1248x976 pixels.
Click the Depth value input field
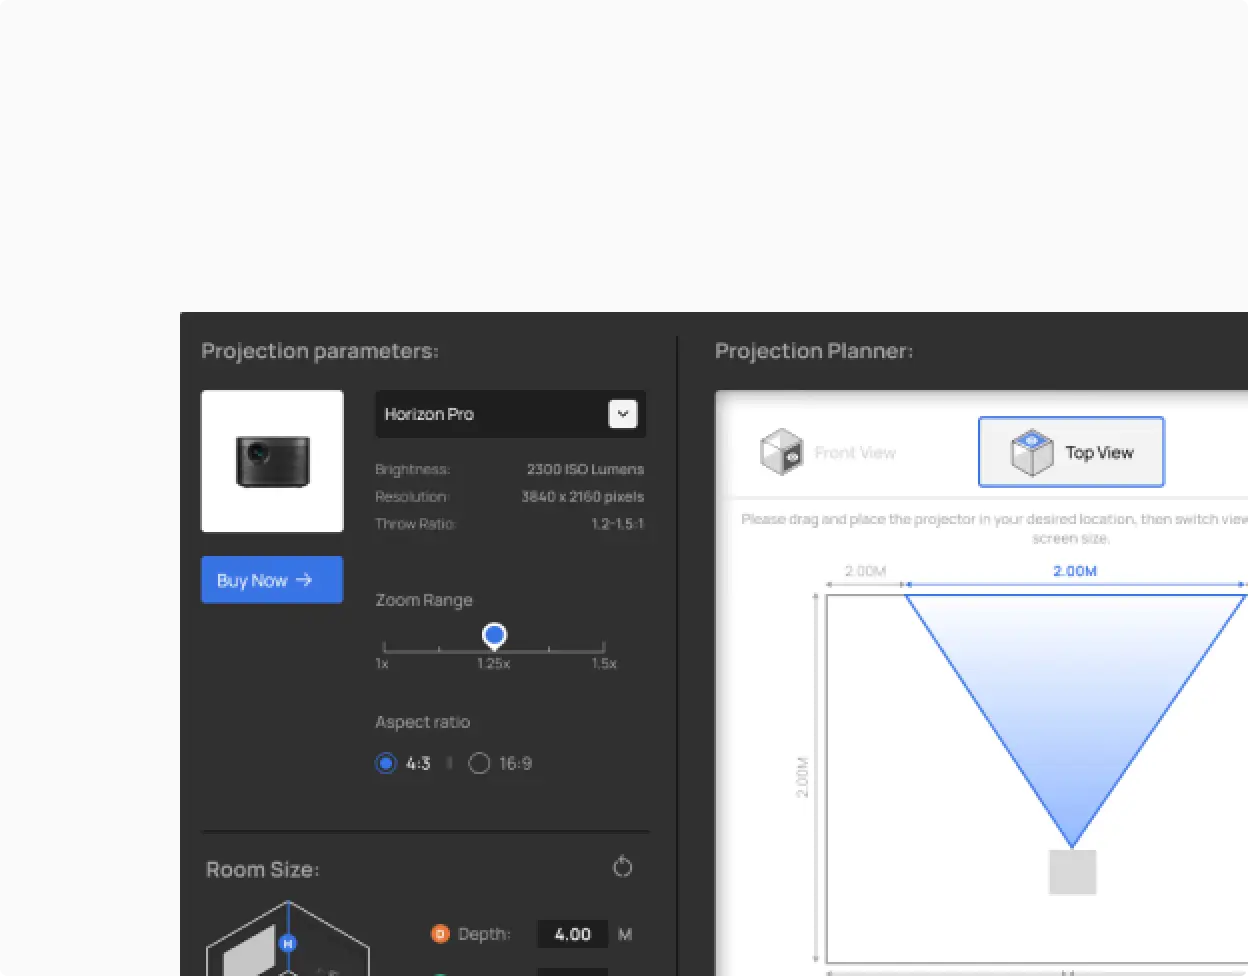[572, 934]
